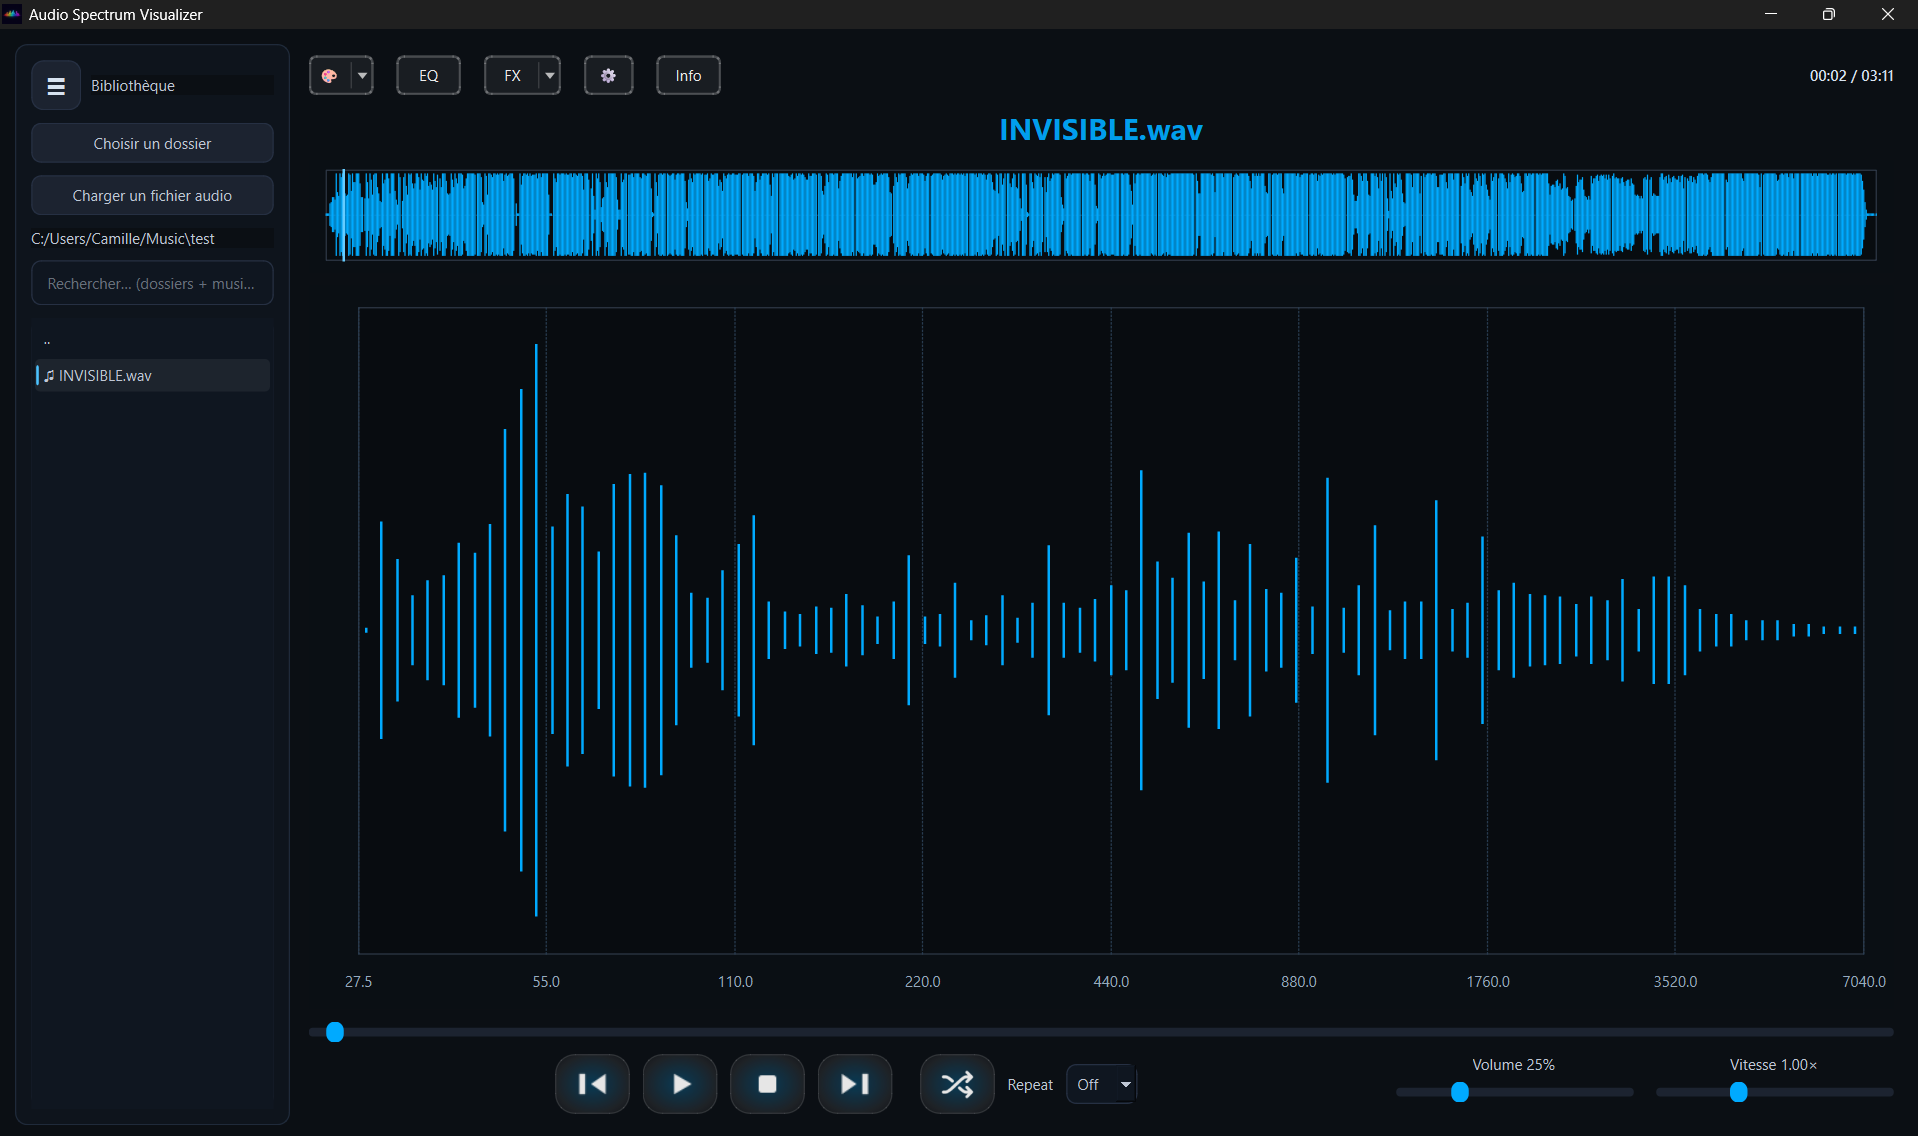Jump back to the previous track
Screen dimensions: 1918x1136
tap(592, 1084)
